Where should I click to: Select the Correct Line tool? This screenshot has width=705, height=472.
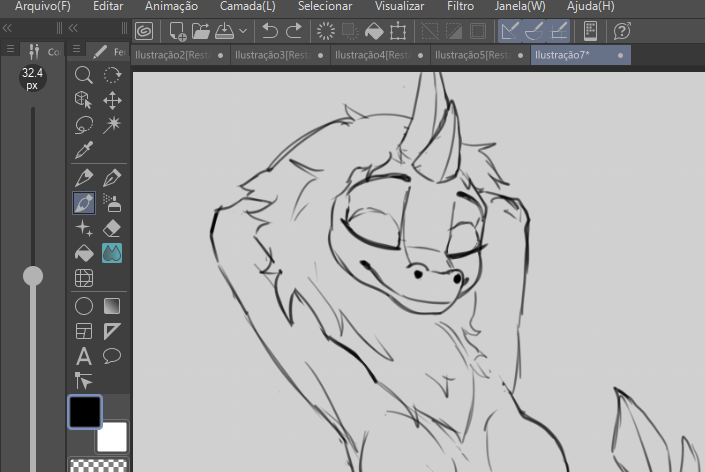click(x=84, y=381)
